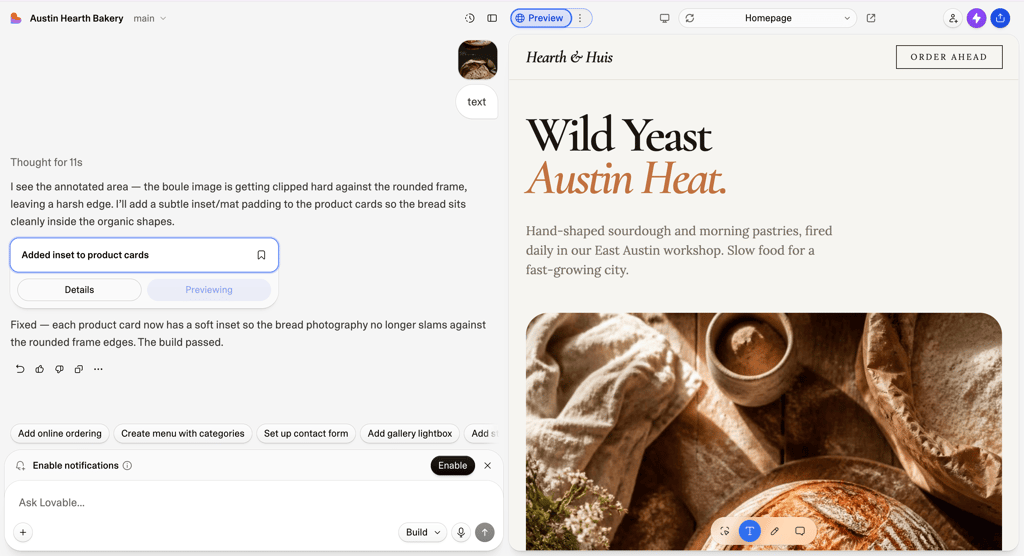Send the message with arrow button

coord(485,532)
